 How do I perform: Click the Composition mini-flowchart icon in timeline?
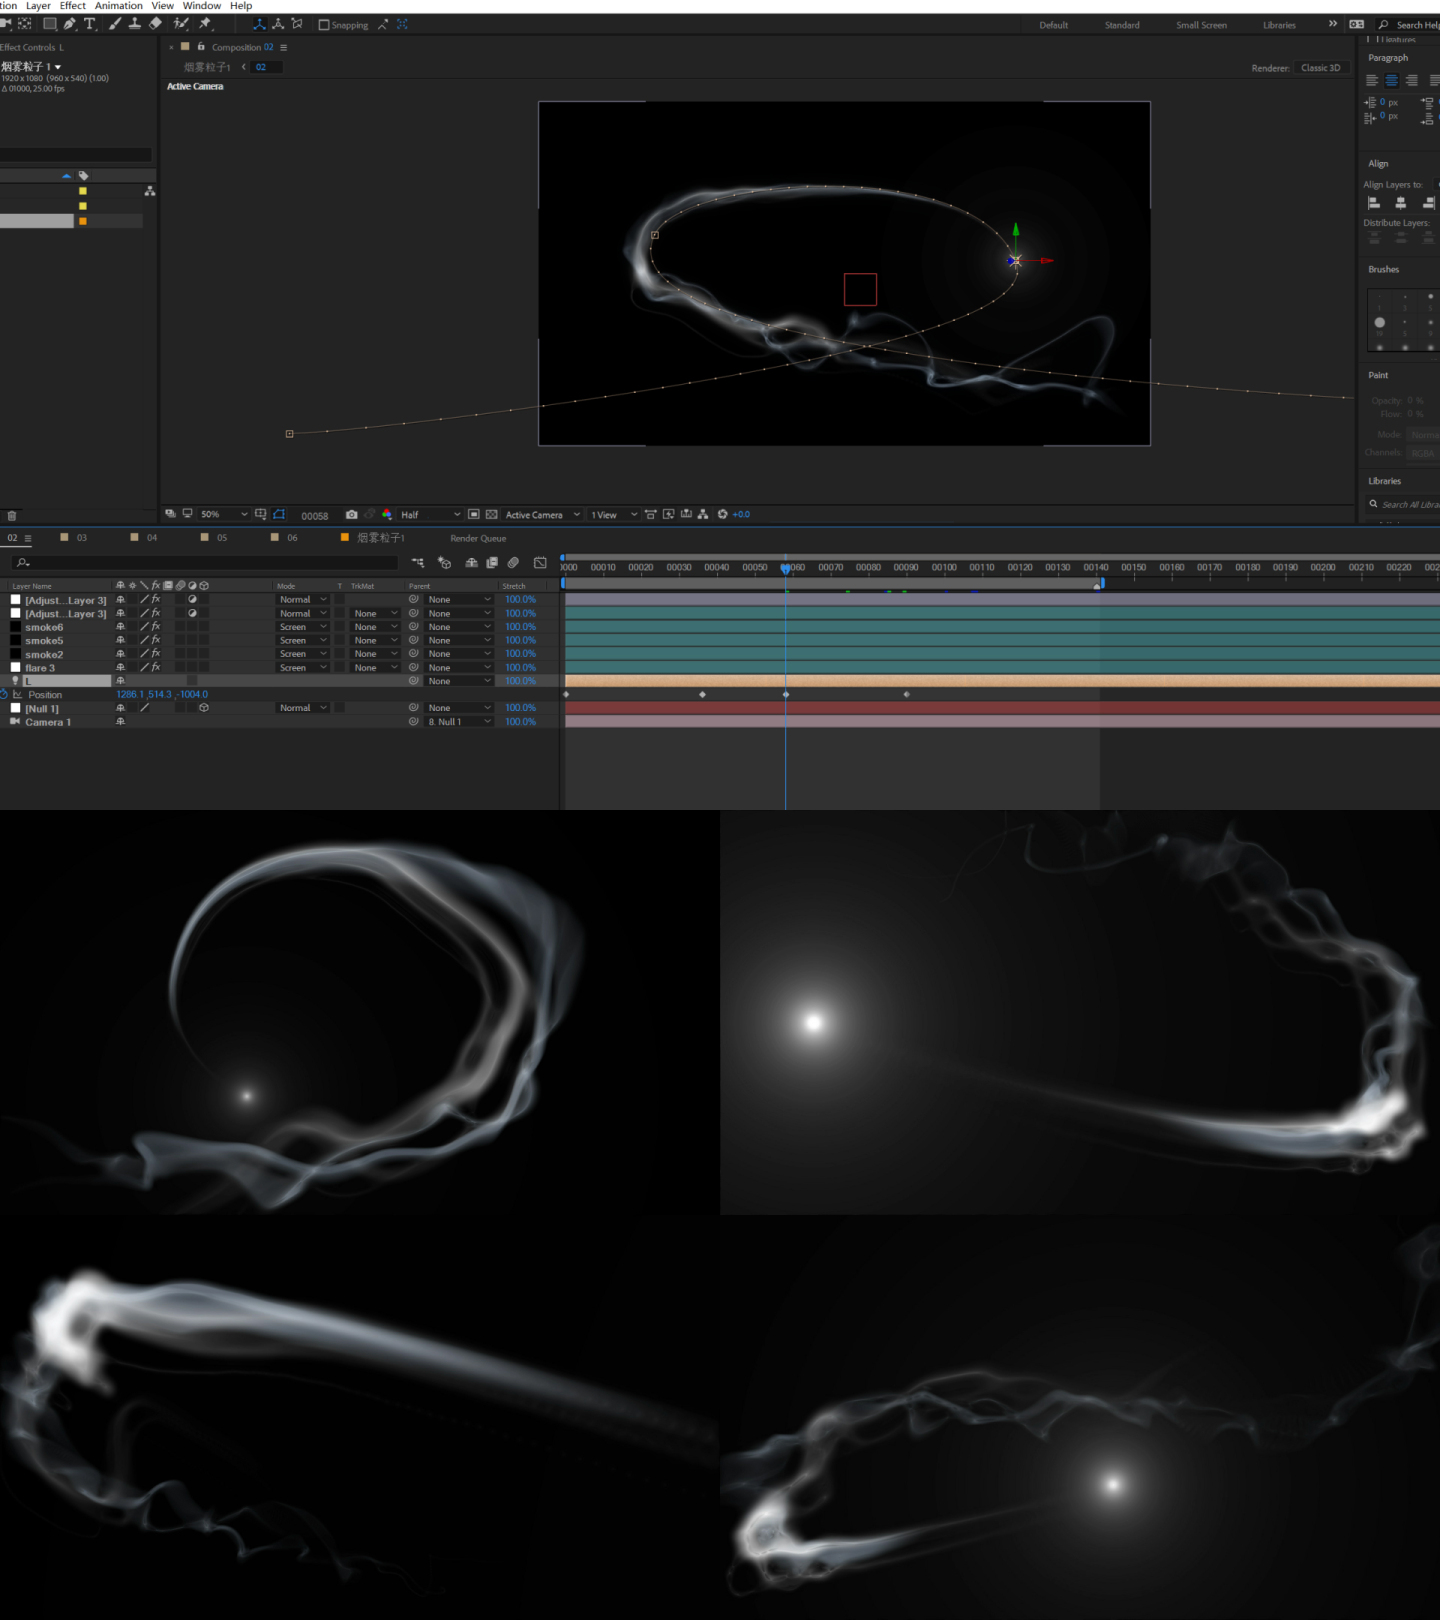coord(418,563)
